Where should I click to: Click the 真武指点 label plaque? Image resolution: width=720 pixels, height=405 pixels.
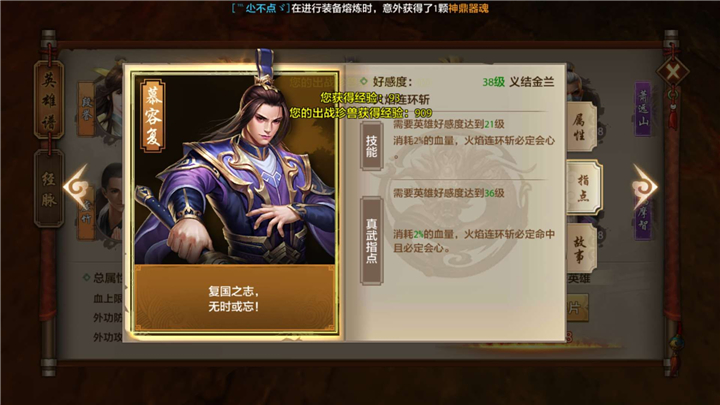tap(371, 241)
